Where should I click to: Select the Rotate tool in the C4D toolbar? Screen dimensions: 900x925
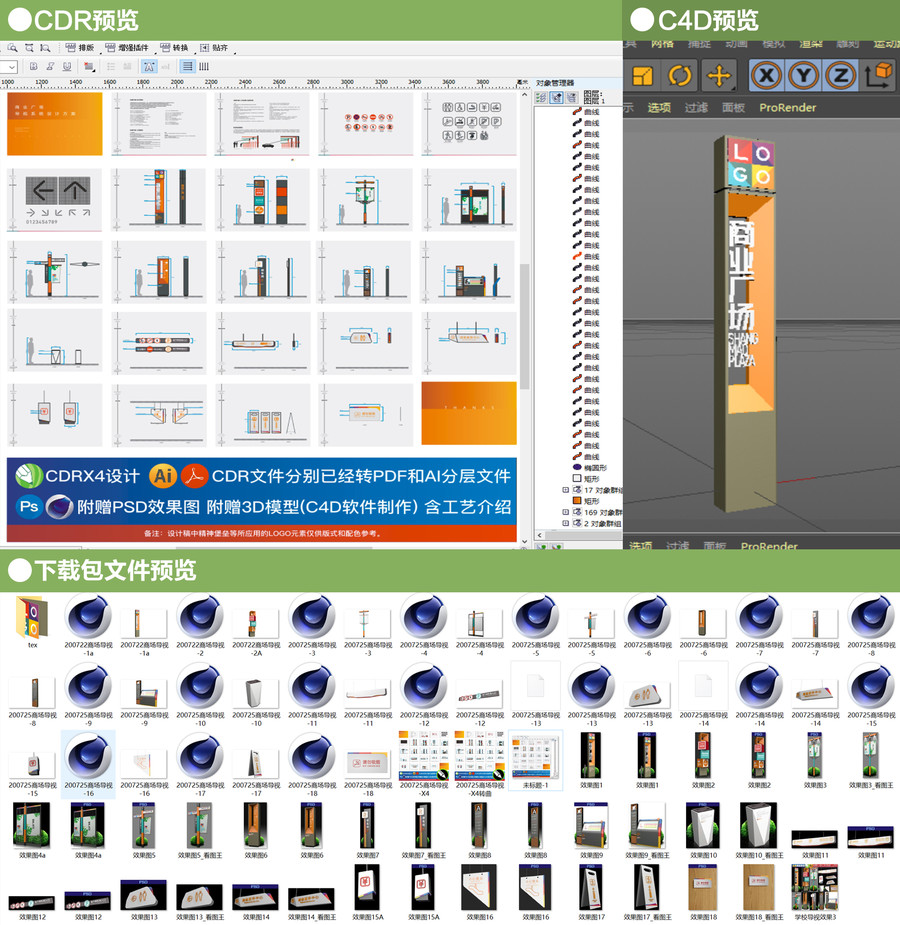click(x=680, y=76)
